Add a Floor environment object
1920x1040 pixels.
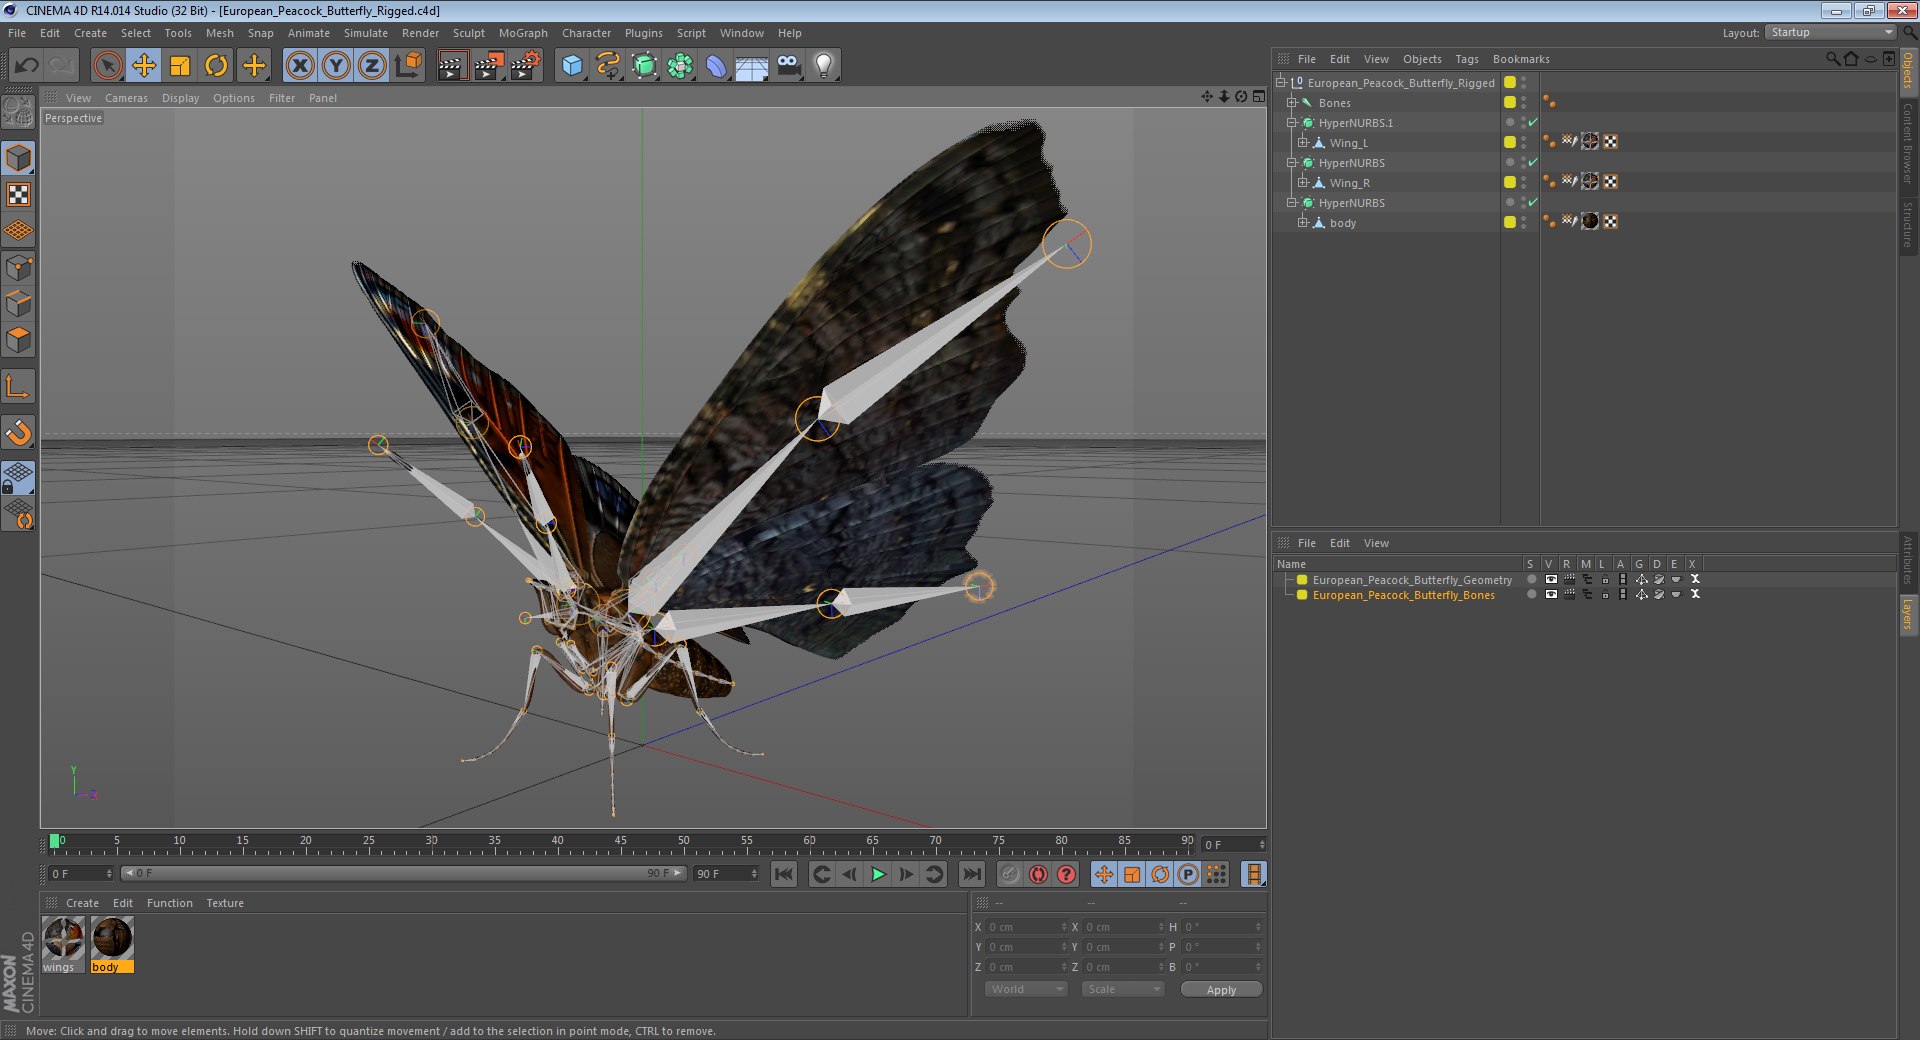752,66
